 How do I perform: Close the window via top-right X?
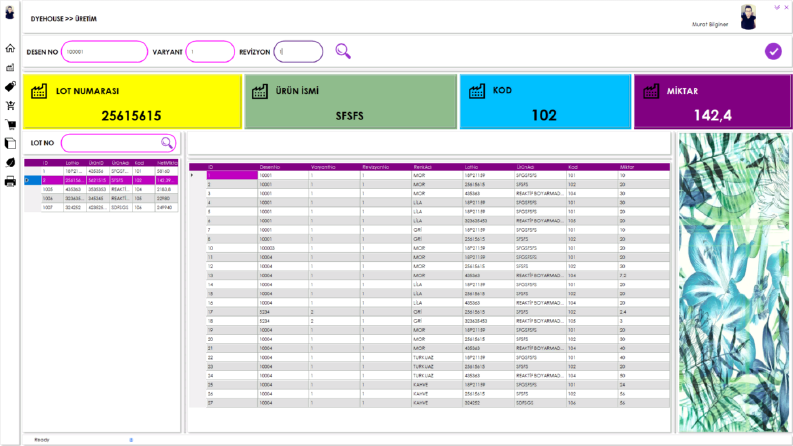point(786,8)
